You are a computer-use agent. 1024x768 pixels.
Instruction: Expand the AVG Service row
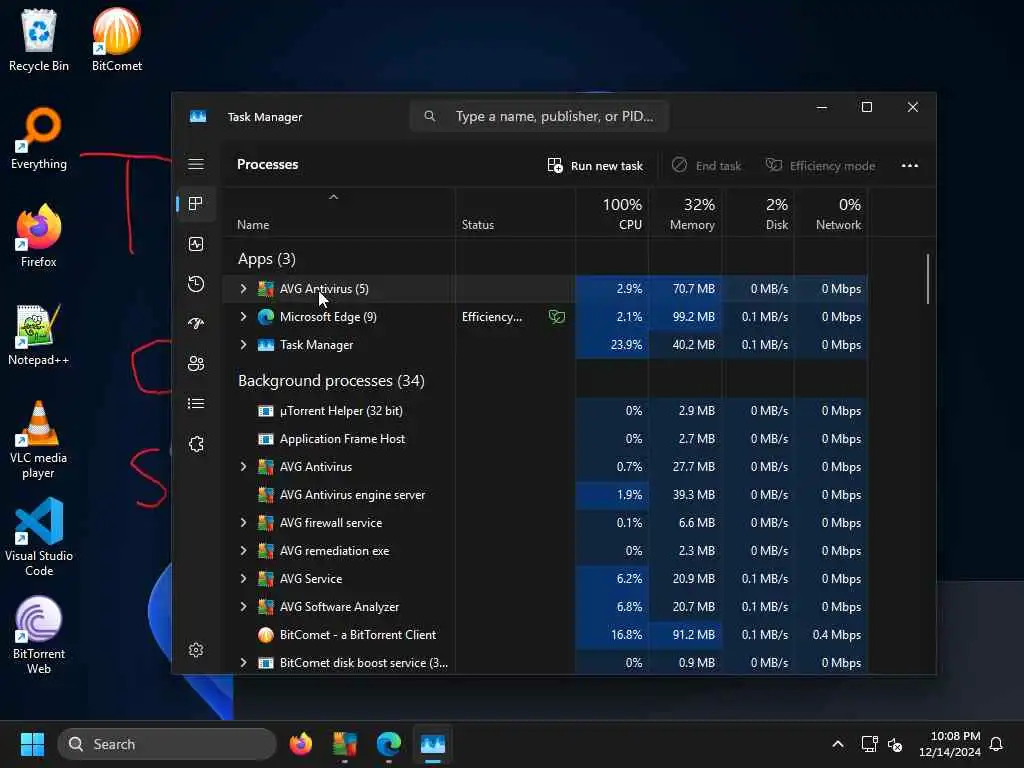[x=243, y=579]
